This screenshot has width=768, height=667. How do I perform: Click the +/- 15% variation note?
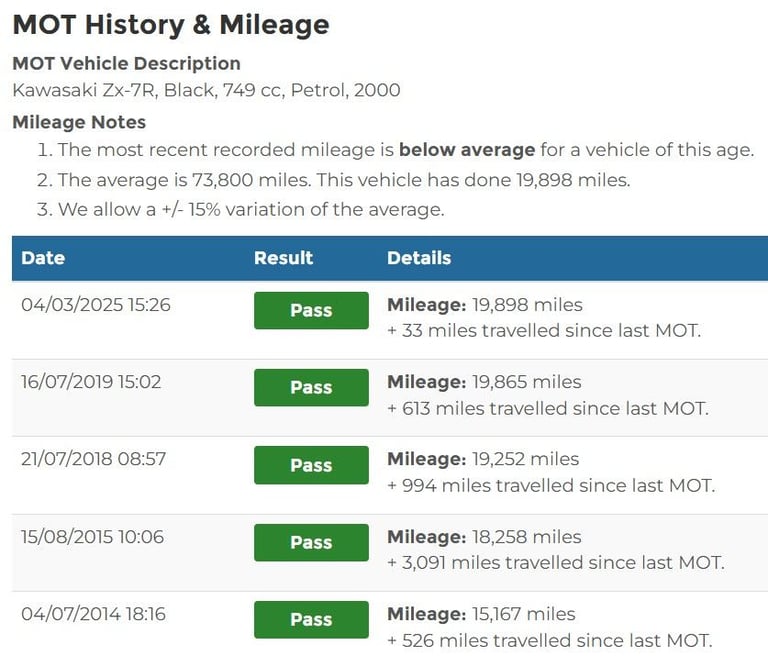(251, 210)
